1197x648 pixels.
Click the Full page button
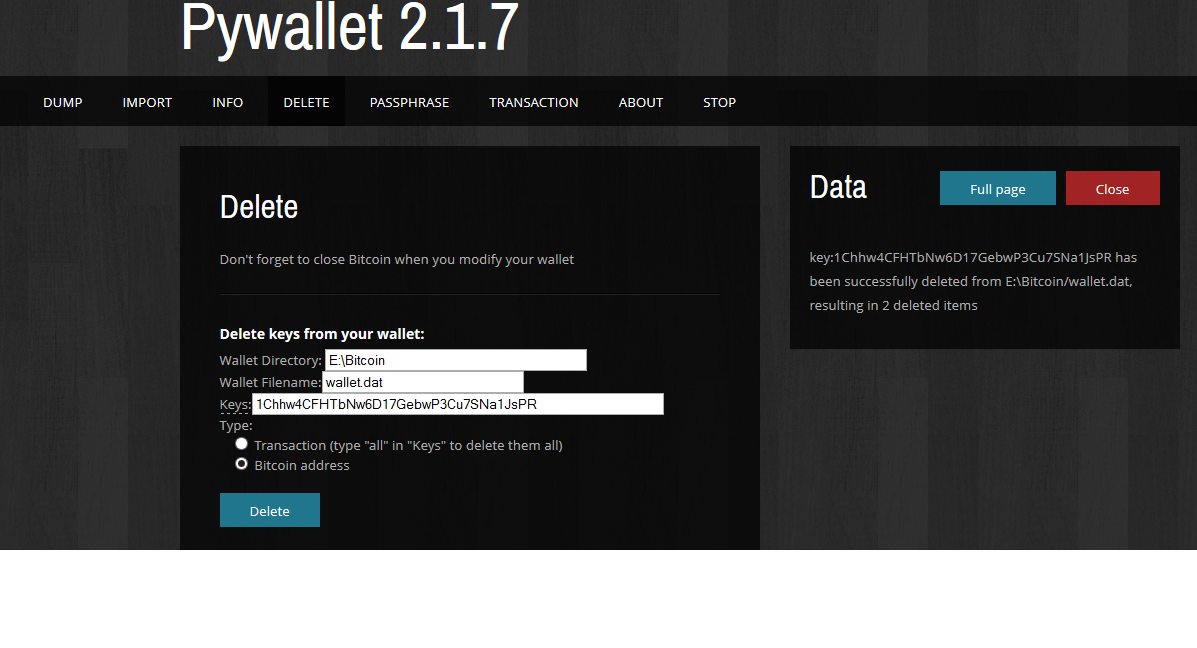[997, 189]
